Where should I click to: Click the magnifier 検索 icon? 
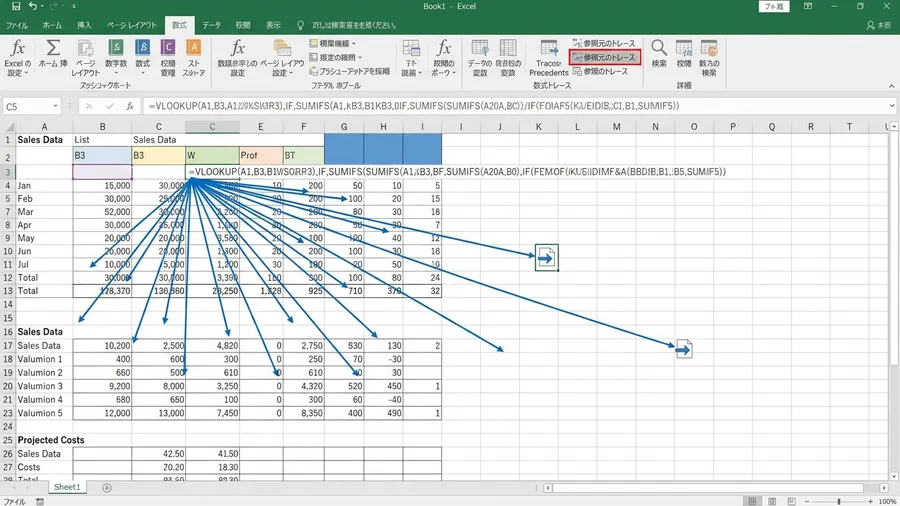[x=659, y=48]
